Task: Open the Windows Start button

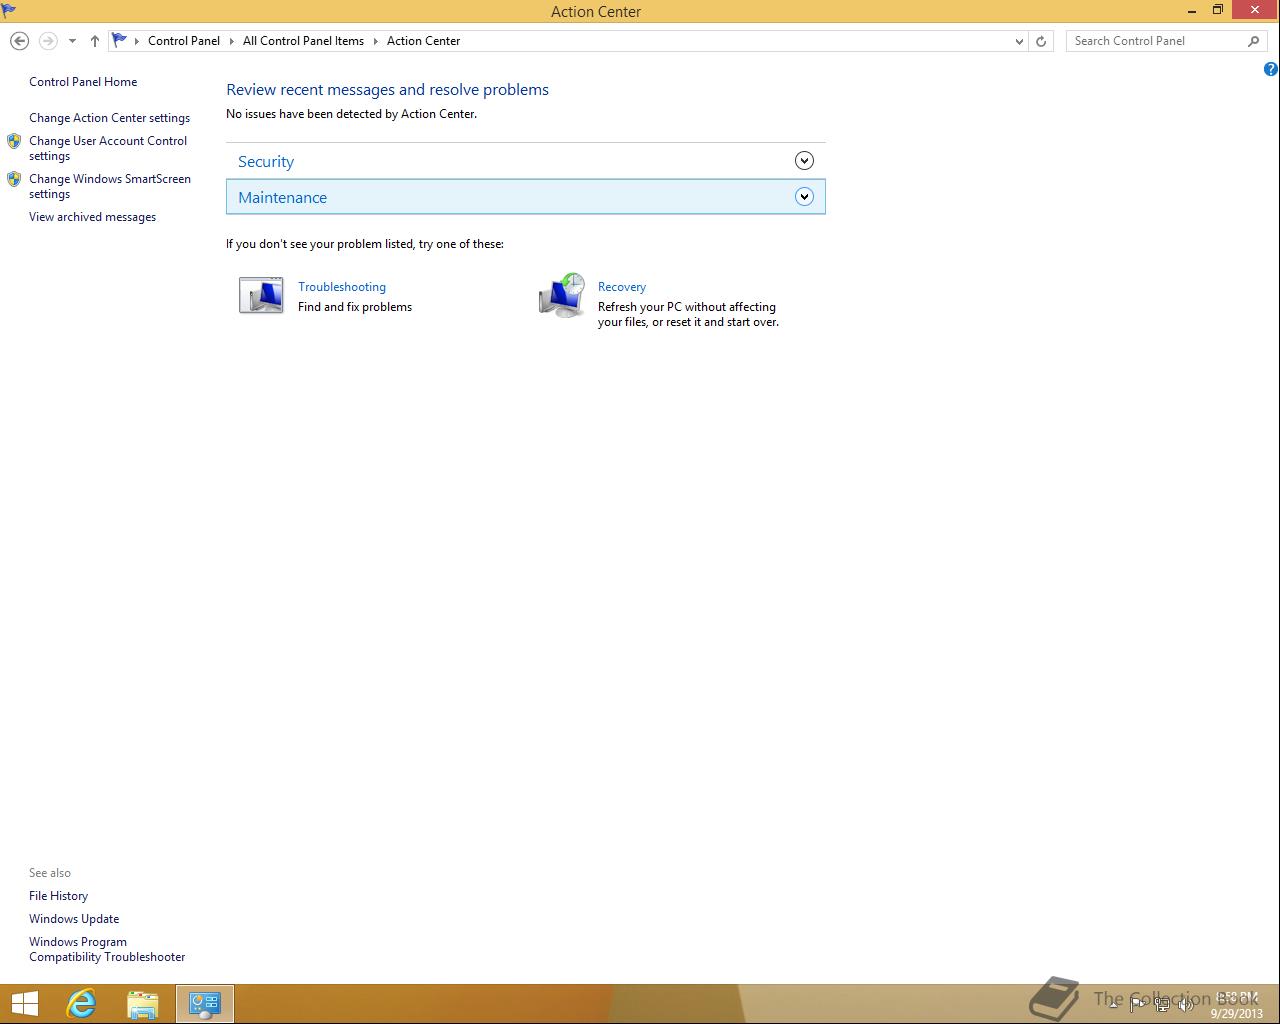Action: click(25, 1003)
